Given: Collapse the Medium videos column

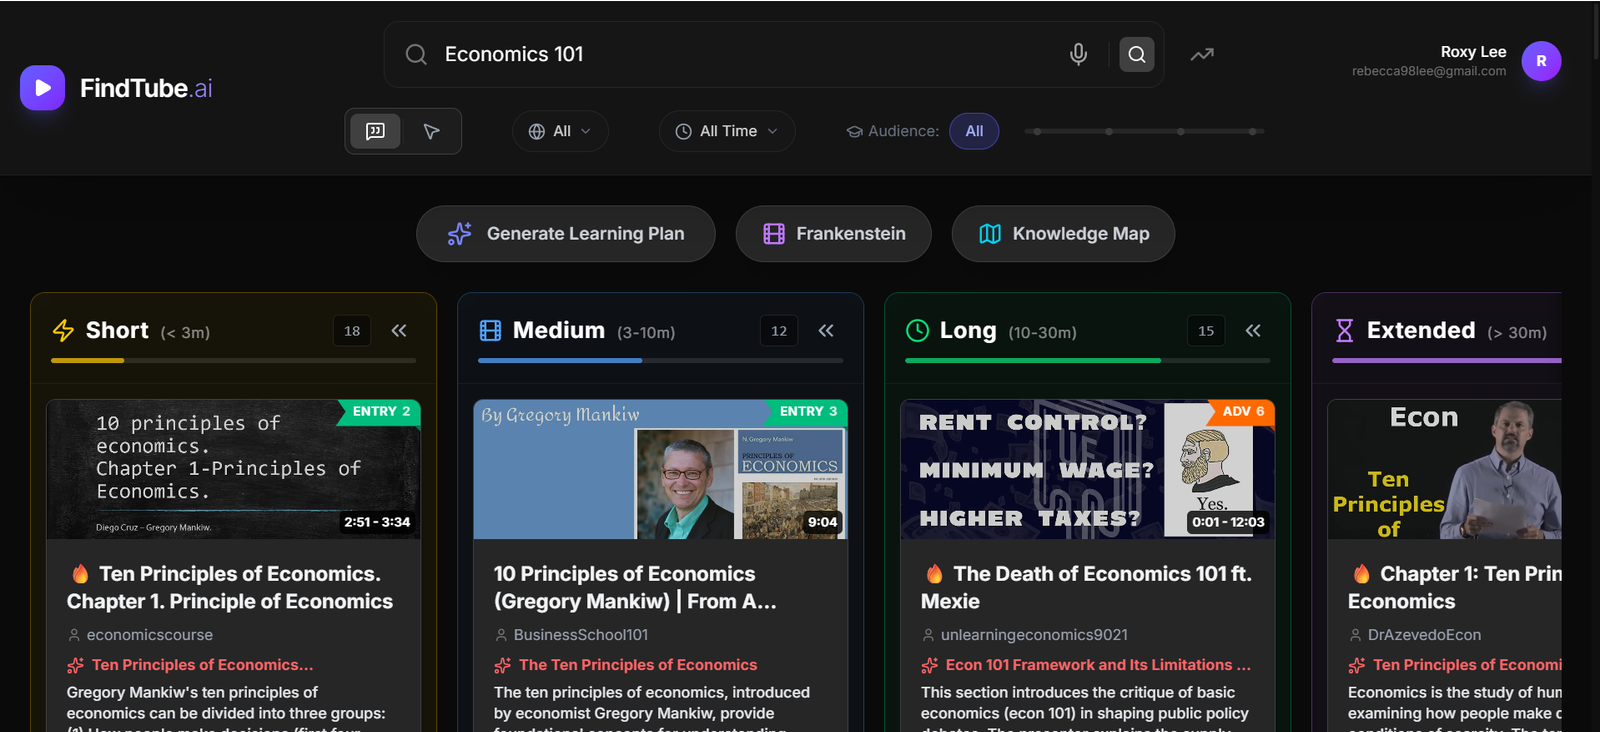Looking at the screenshot, I should click(826, 331).
